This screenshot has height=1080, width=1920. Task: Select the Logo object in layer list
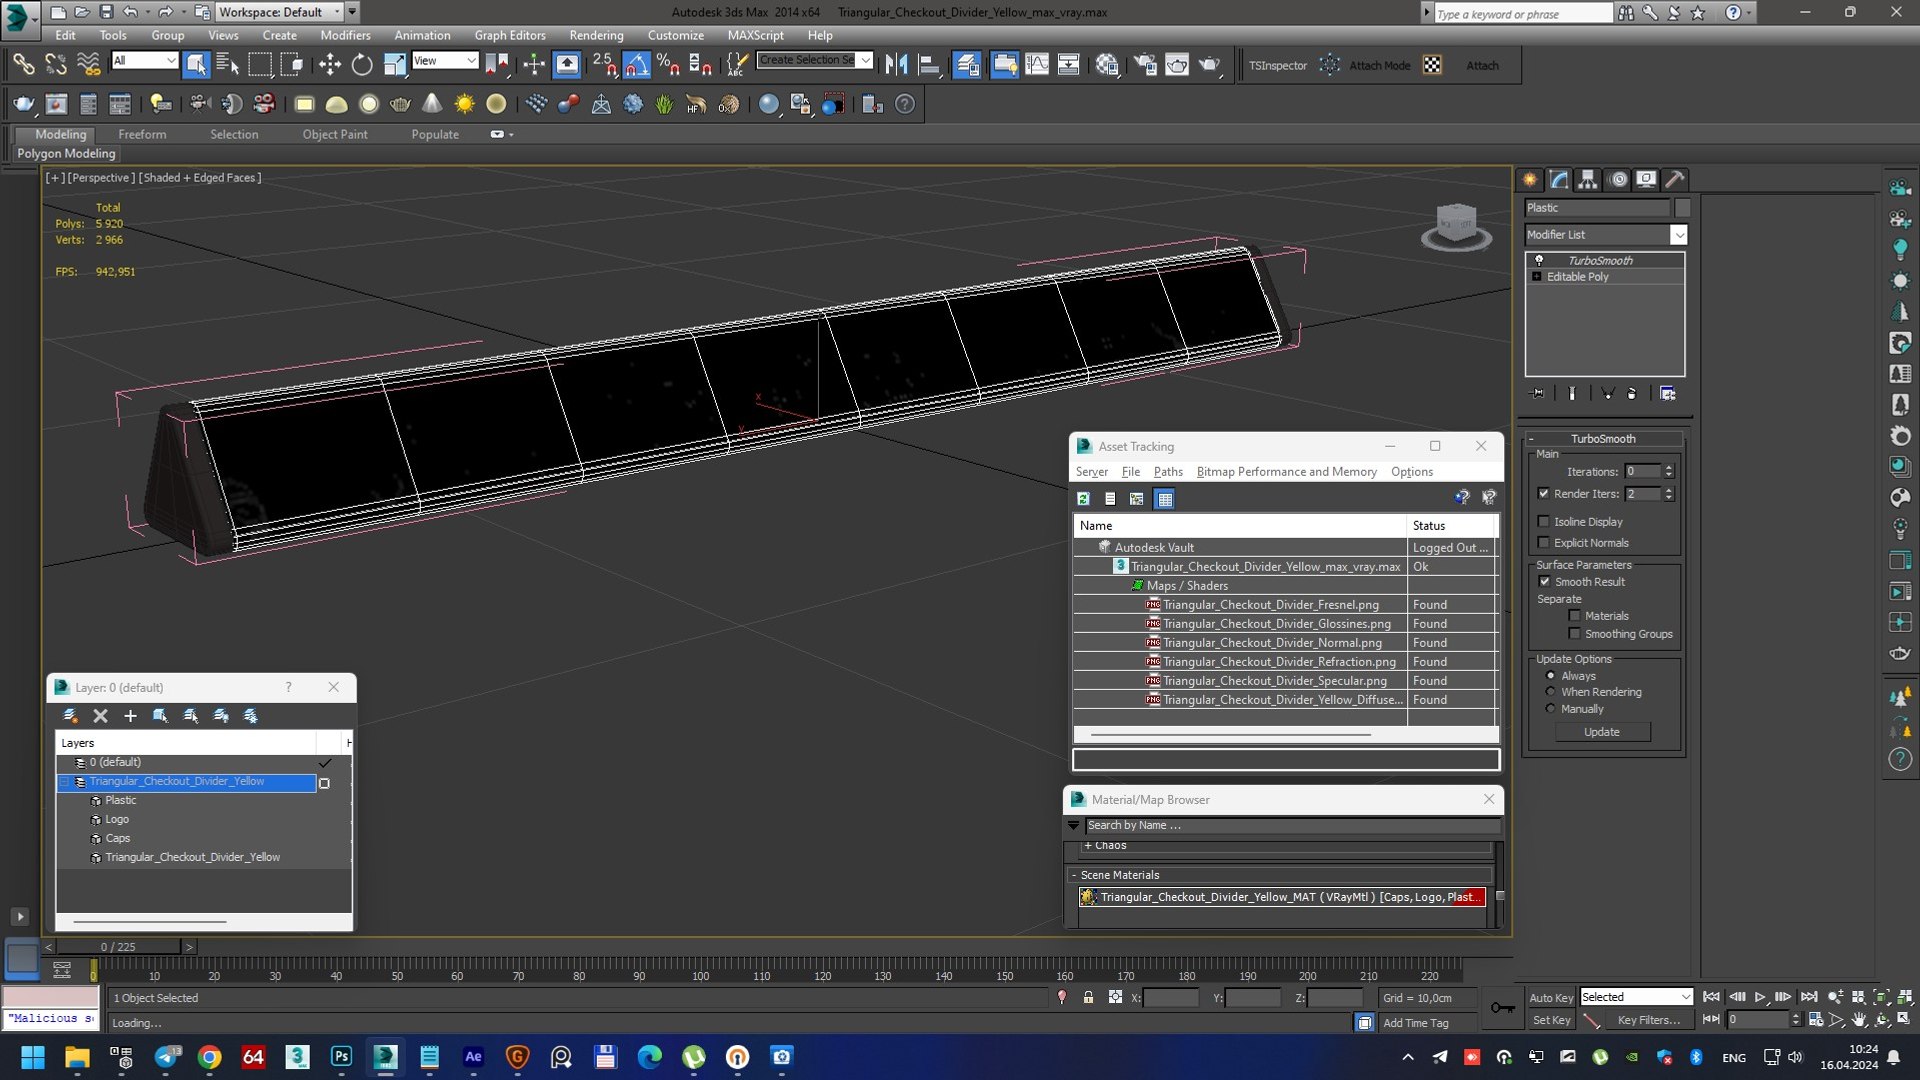117,819
